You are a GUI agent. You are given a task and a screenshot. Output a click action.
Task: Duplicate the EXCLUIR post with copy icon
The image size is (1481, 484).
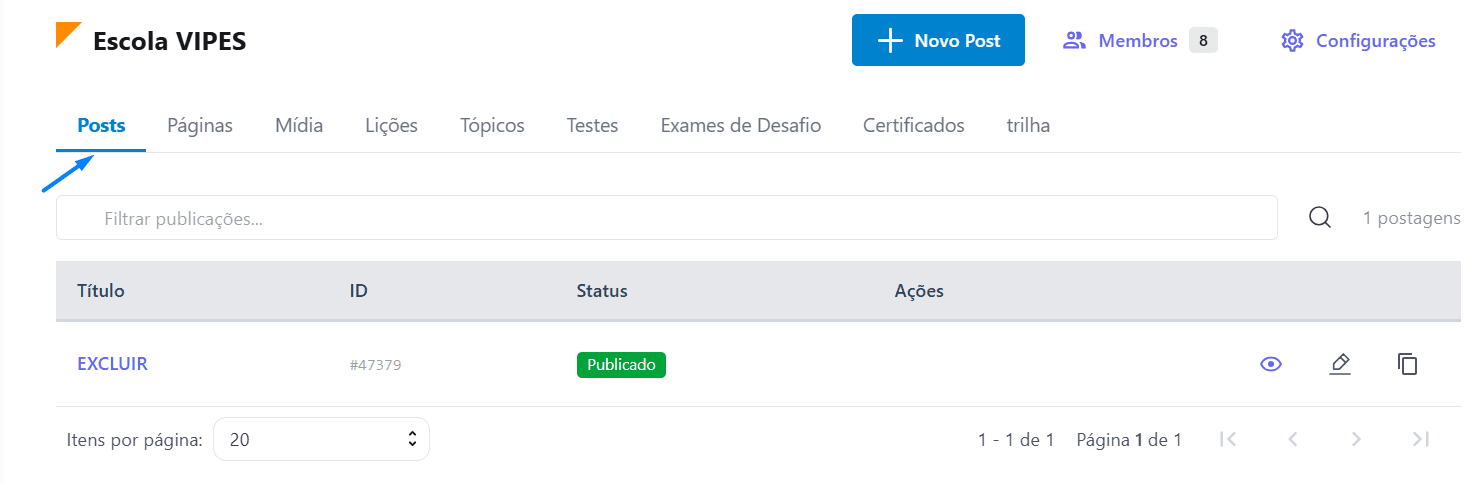[x=1408, y=364]
